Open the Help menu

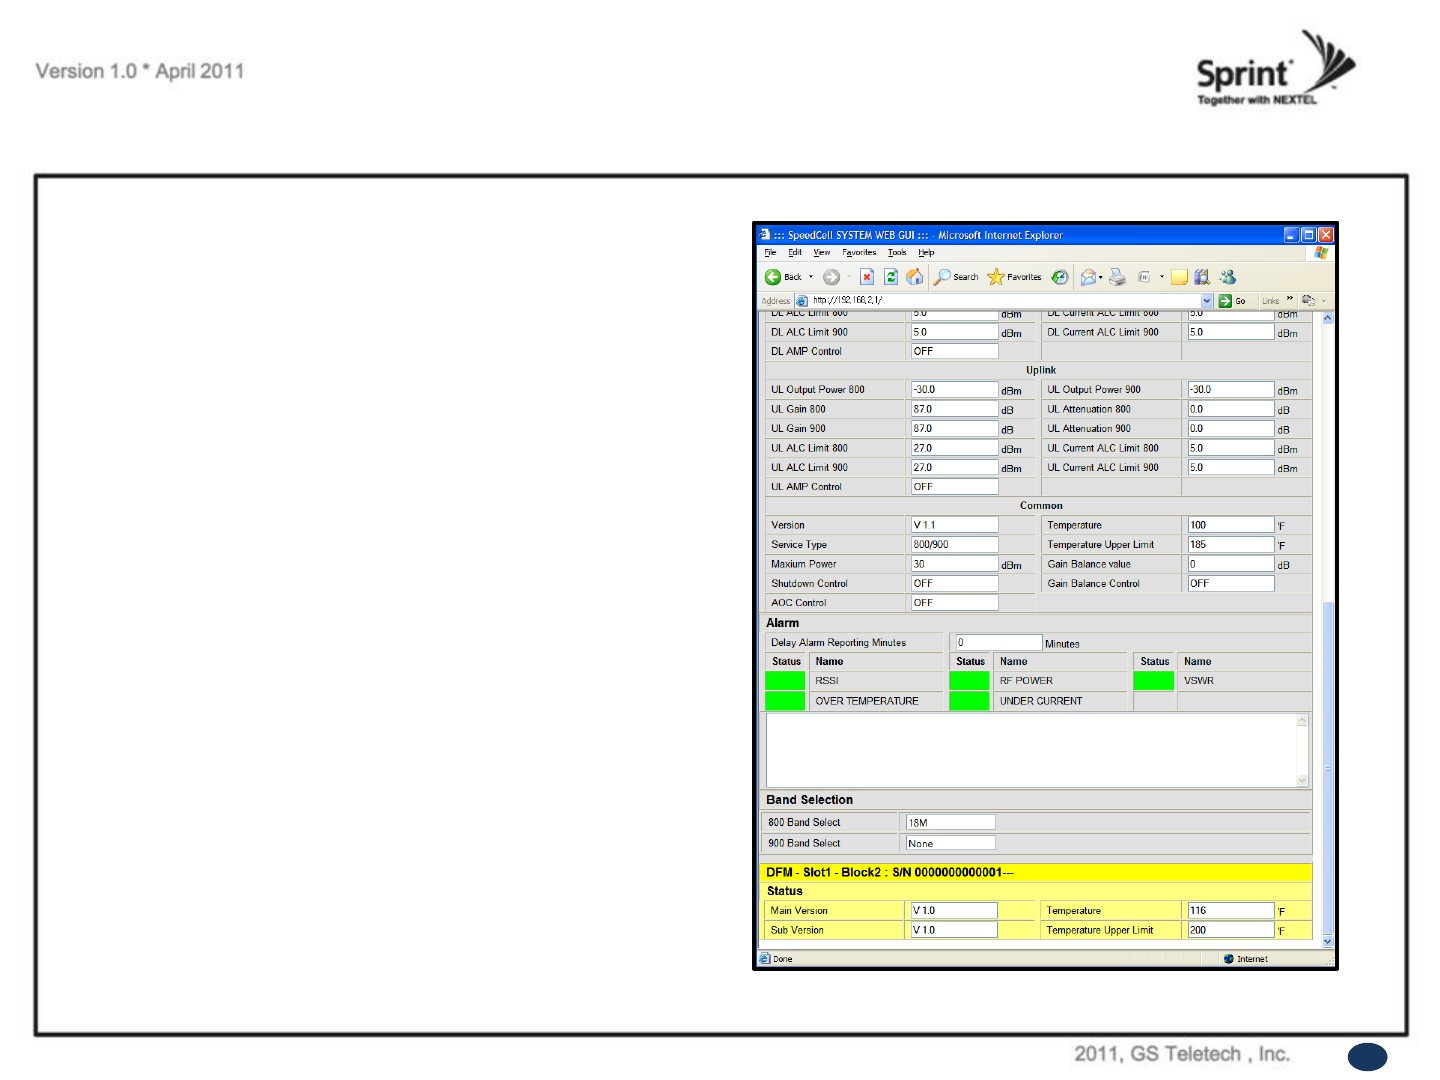[x=926, y=253]
